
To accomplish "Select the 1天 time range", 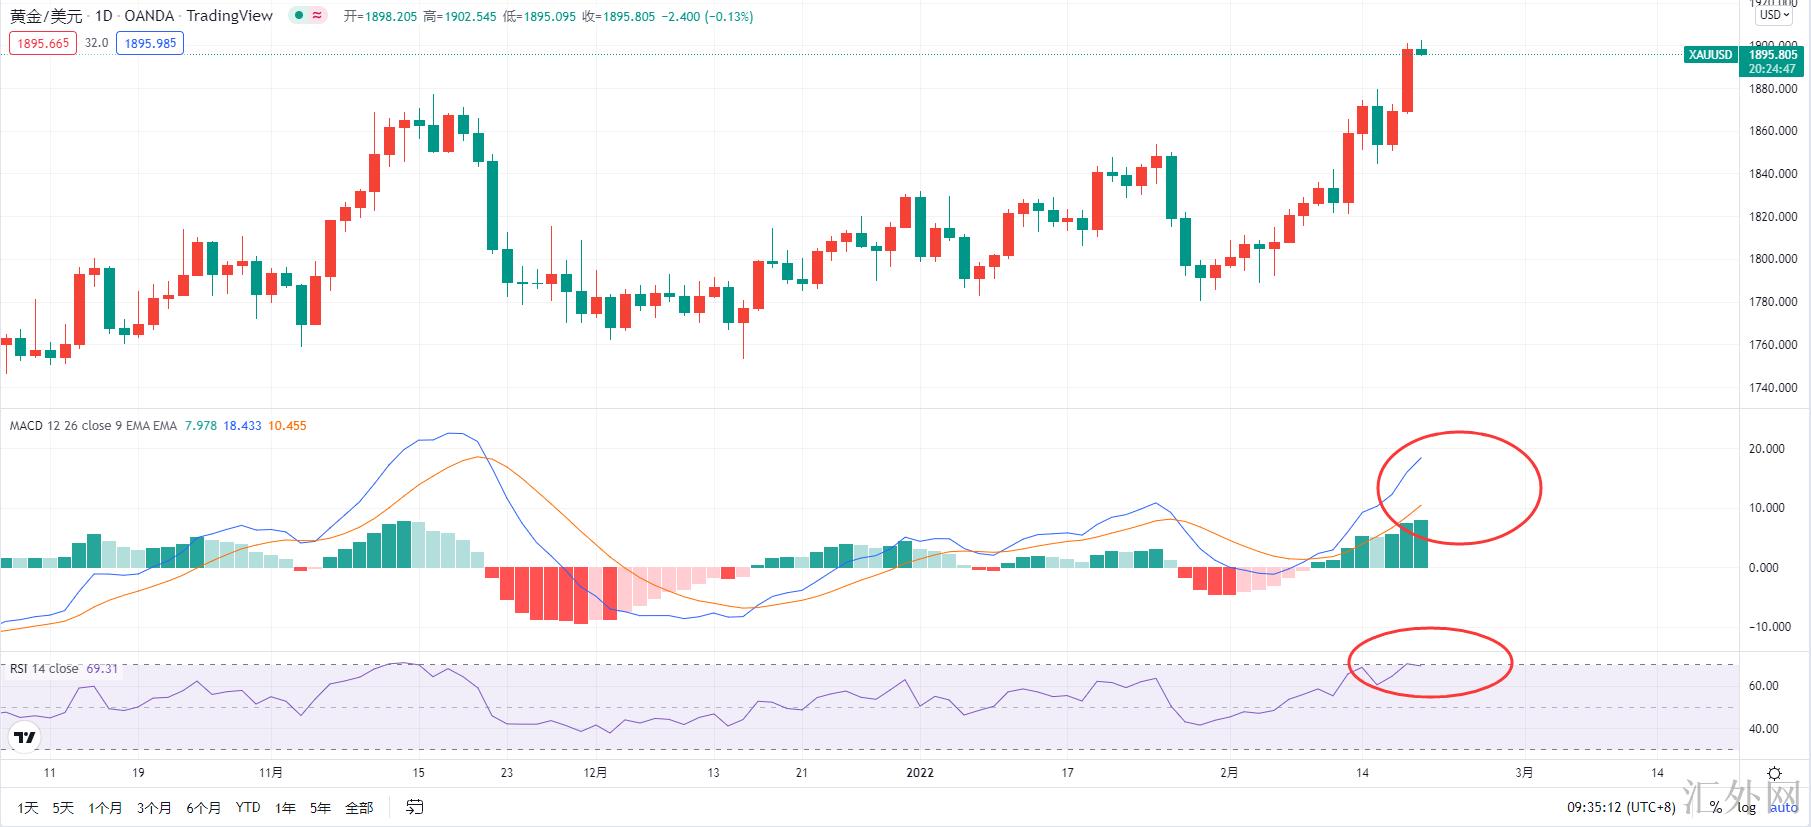I will pos(28,807).
